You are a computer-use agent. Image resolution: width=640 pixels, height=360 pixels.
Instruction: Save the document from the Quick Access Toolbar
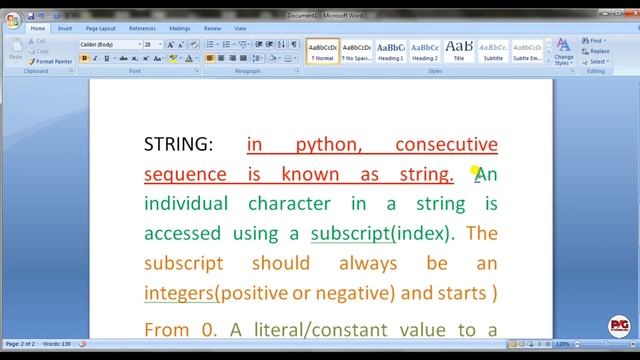(31, 16)
